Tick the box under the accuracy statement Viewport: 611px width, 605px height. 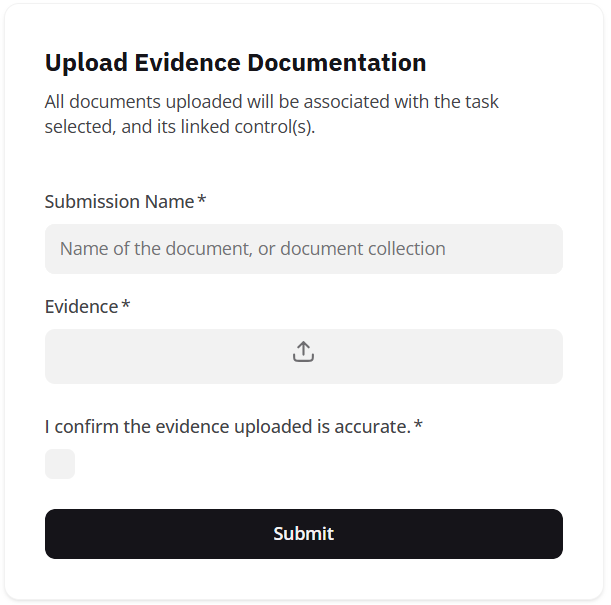(x=60, y=464)
